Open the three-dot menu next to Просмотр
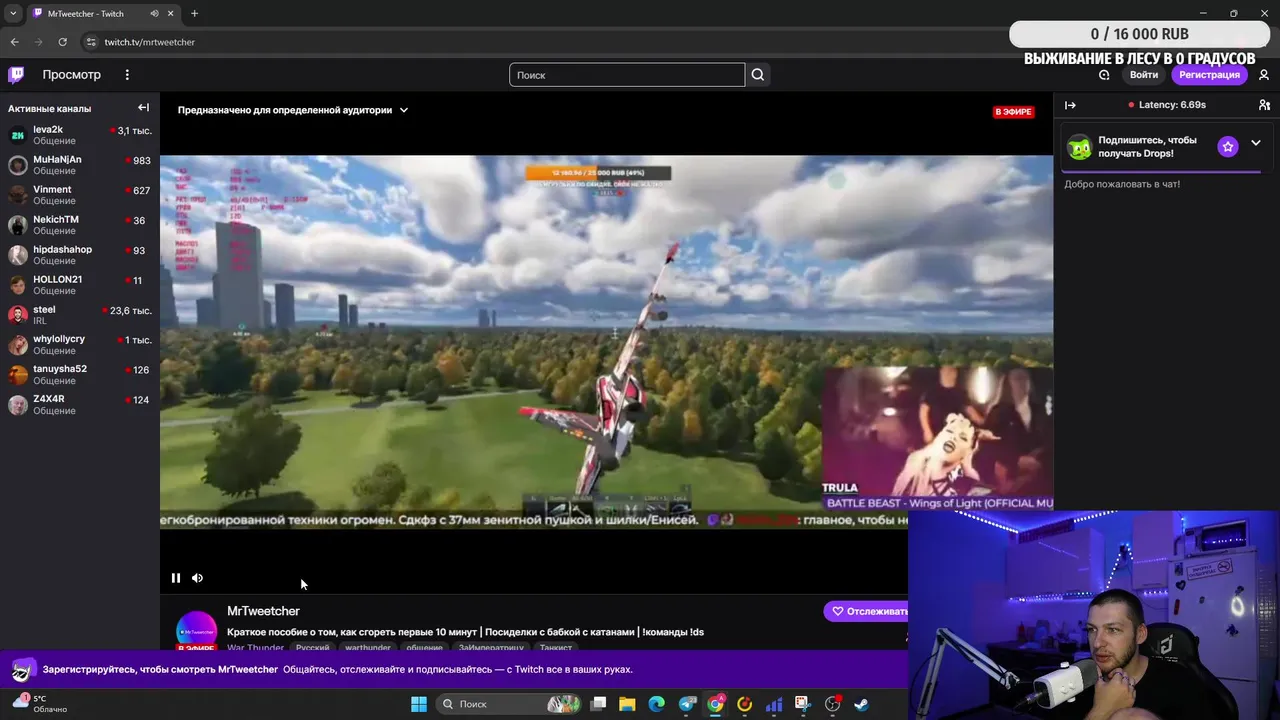This screenshot has height=720, width=1280. point(127,75)
